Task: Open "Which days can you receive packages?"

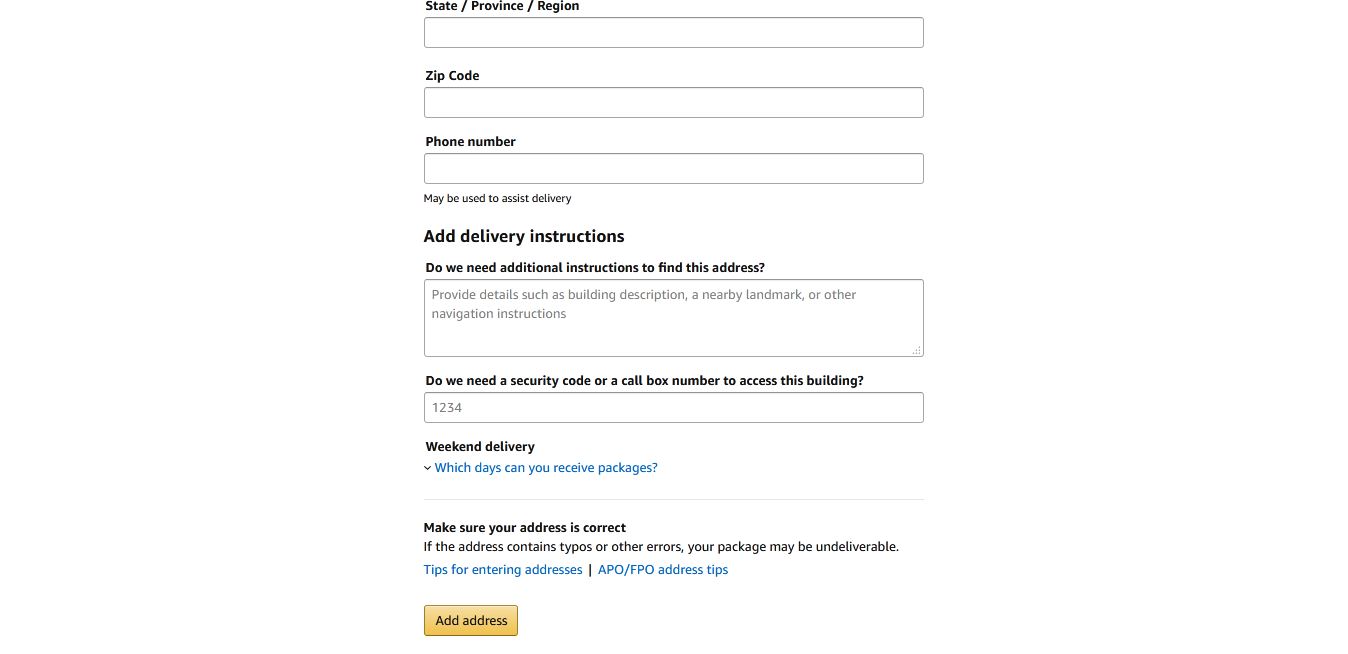Action: click(x=546, y=468)
